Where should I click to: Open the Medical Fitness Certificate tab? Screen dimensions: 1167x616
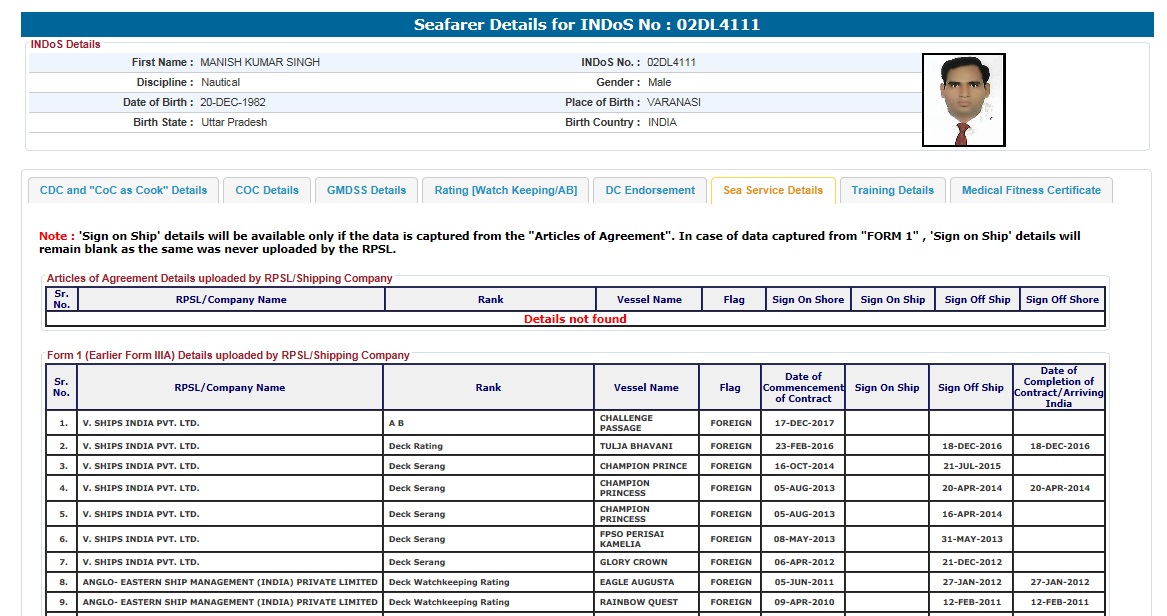coord(1031,190)
